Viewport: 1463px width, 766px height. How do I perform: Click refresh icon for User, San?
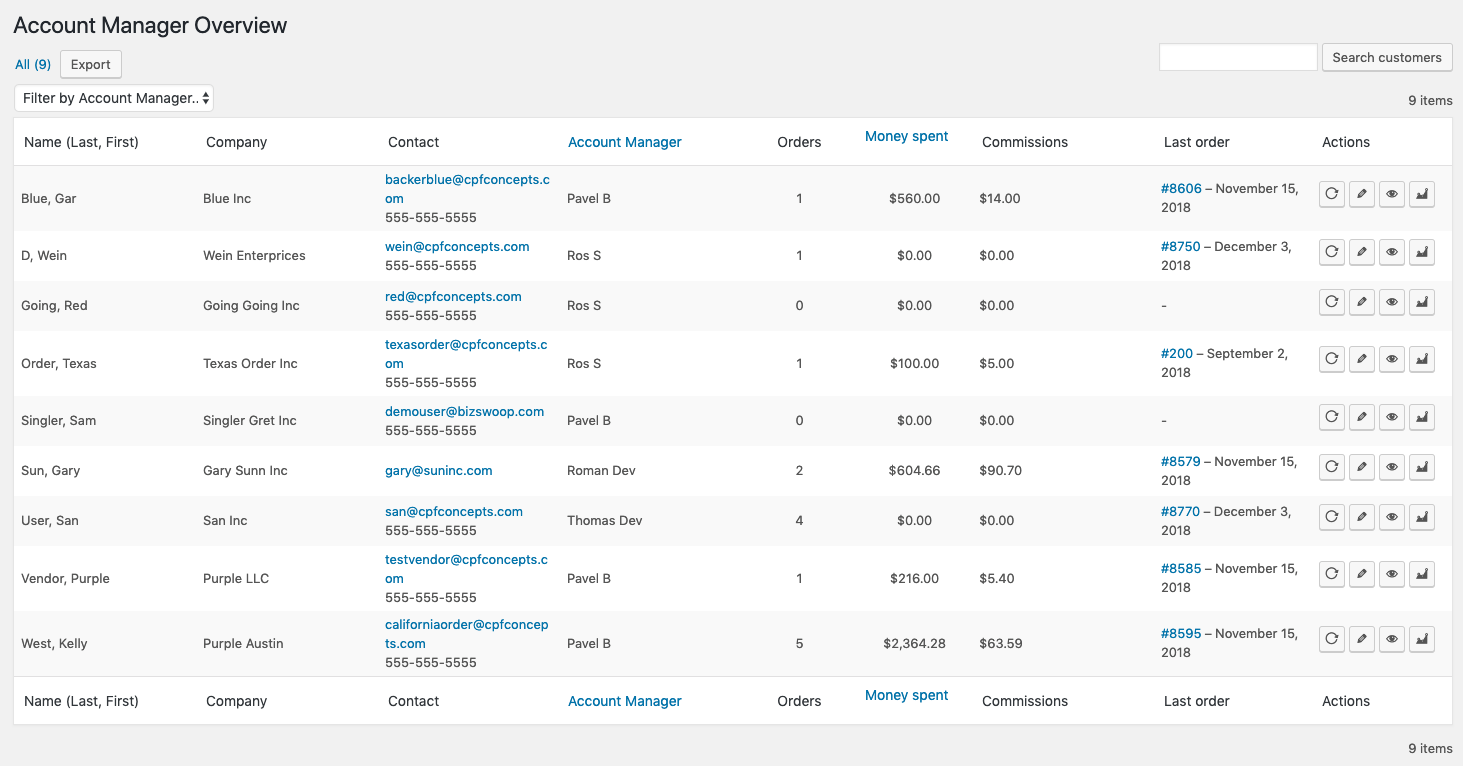(x=1331, y=517)
